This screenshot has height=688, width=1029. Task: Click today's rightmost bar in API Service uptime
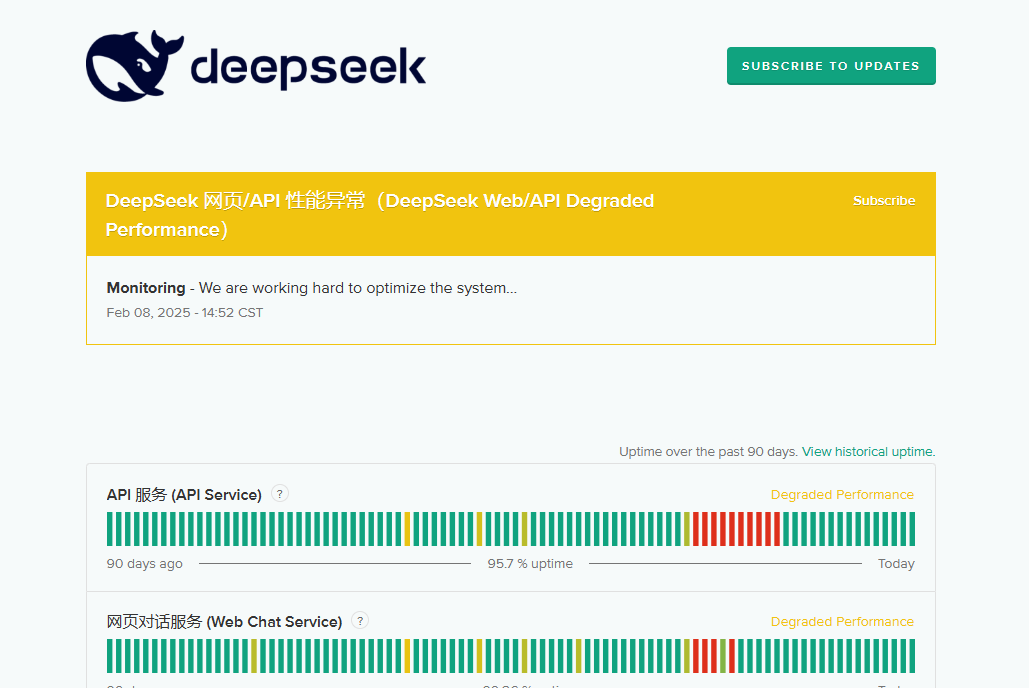(911, 529)
